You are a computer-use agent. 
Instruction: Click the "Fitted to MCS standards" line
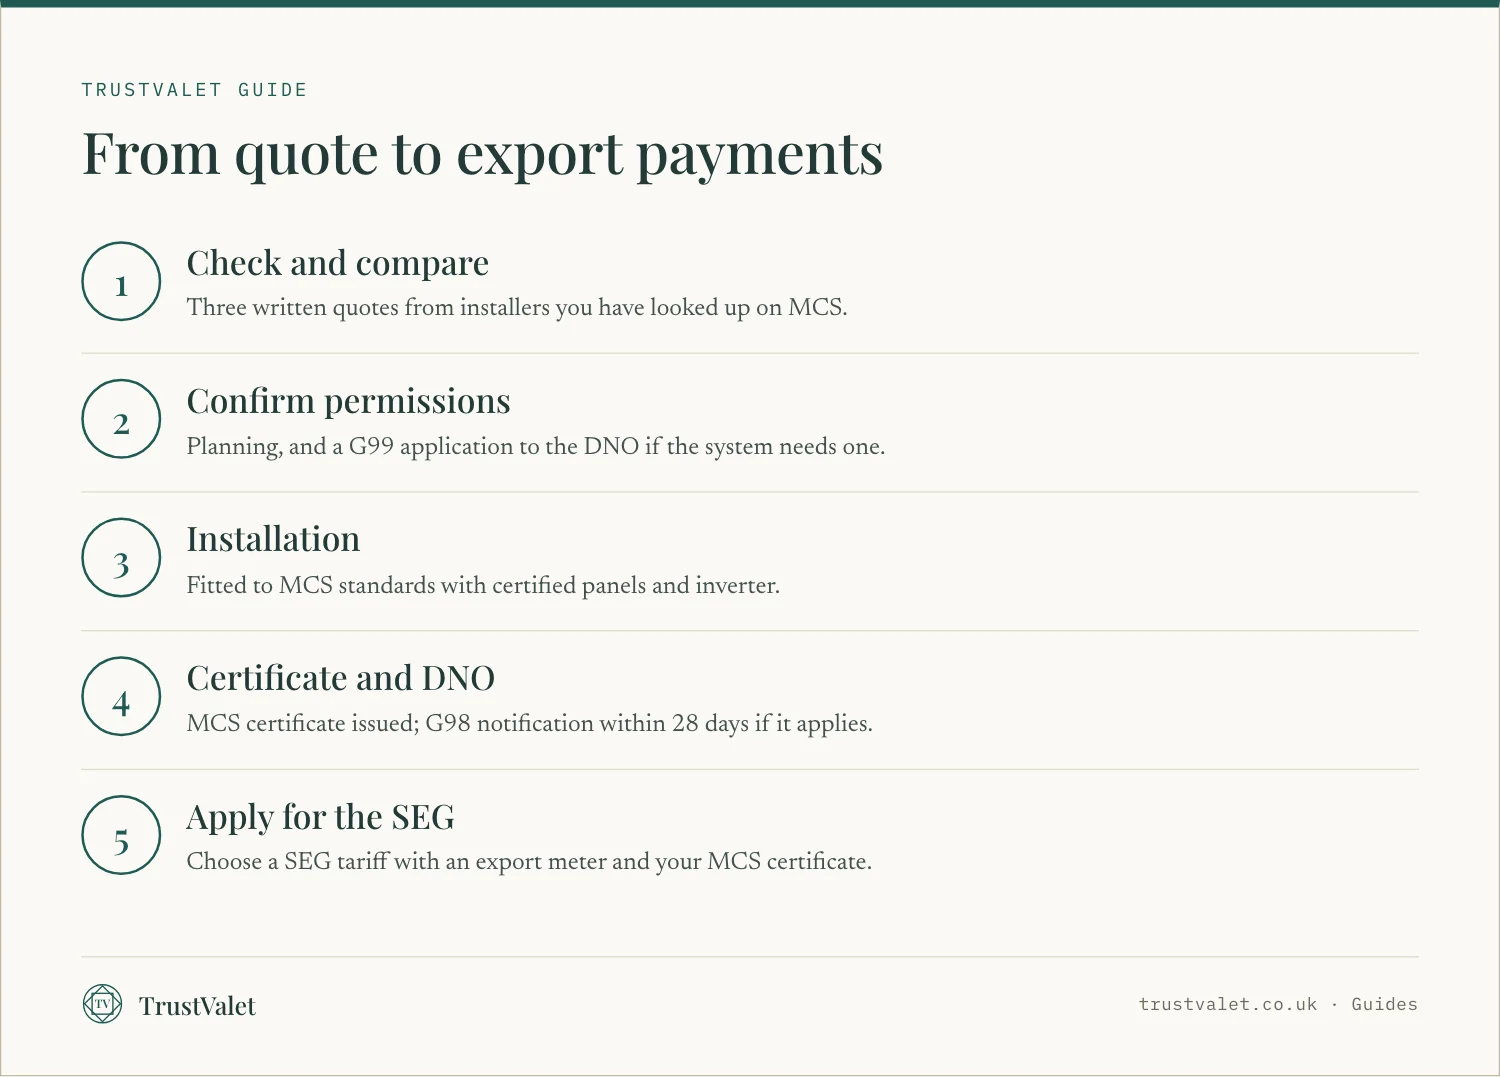pyautogui.click(x=483, y=585)
